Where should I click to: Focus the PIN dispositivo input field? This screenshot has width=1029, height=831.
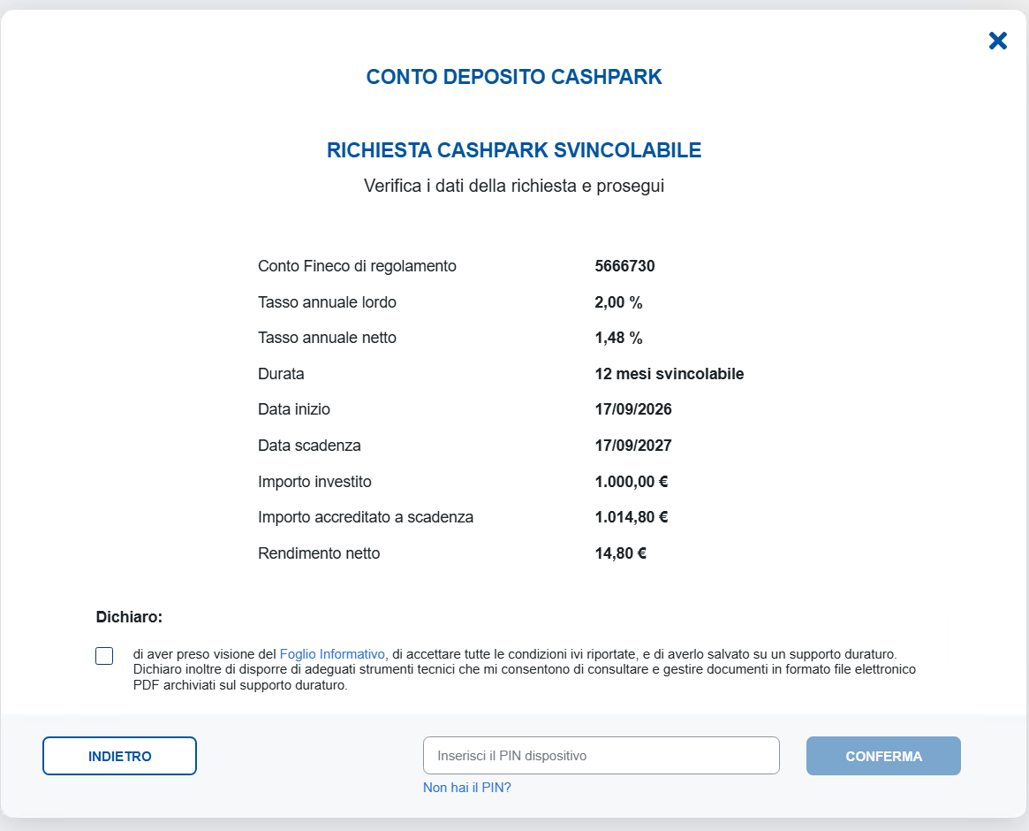[601, 756]
